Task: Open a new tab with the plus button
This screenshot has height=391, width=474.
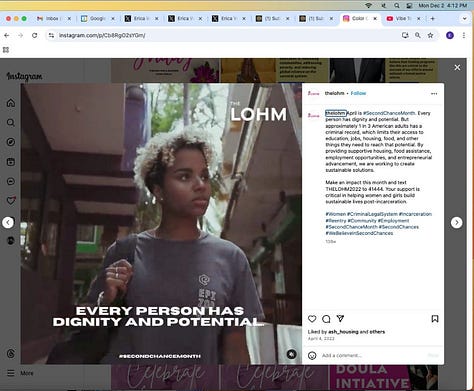Action: 433,19
